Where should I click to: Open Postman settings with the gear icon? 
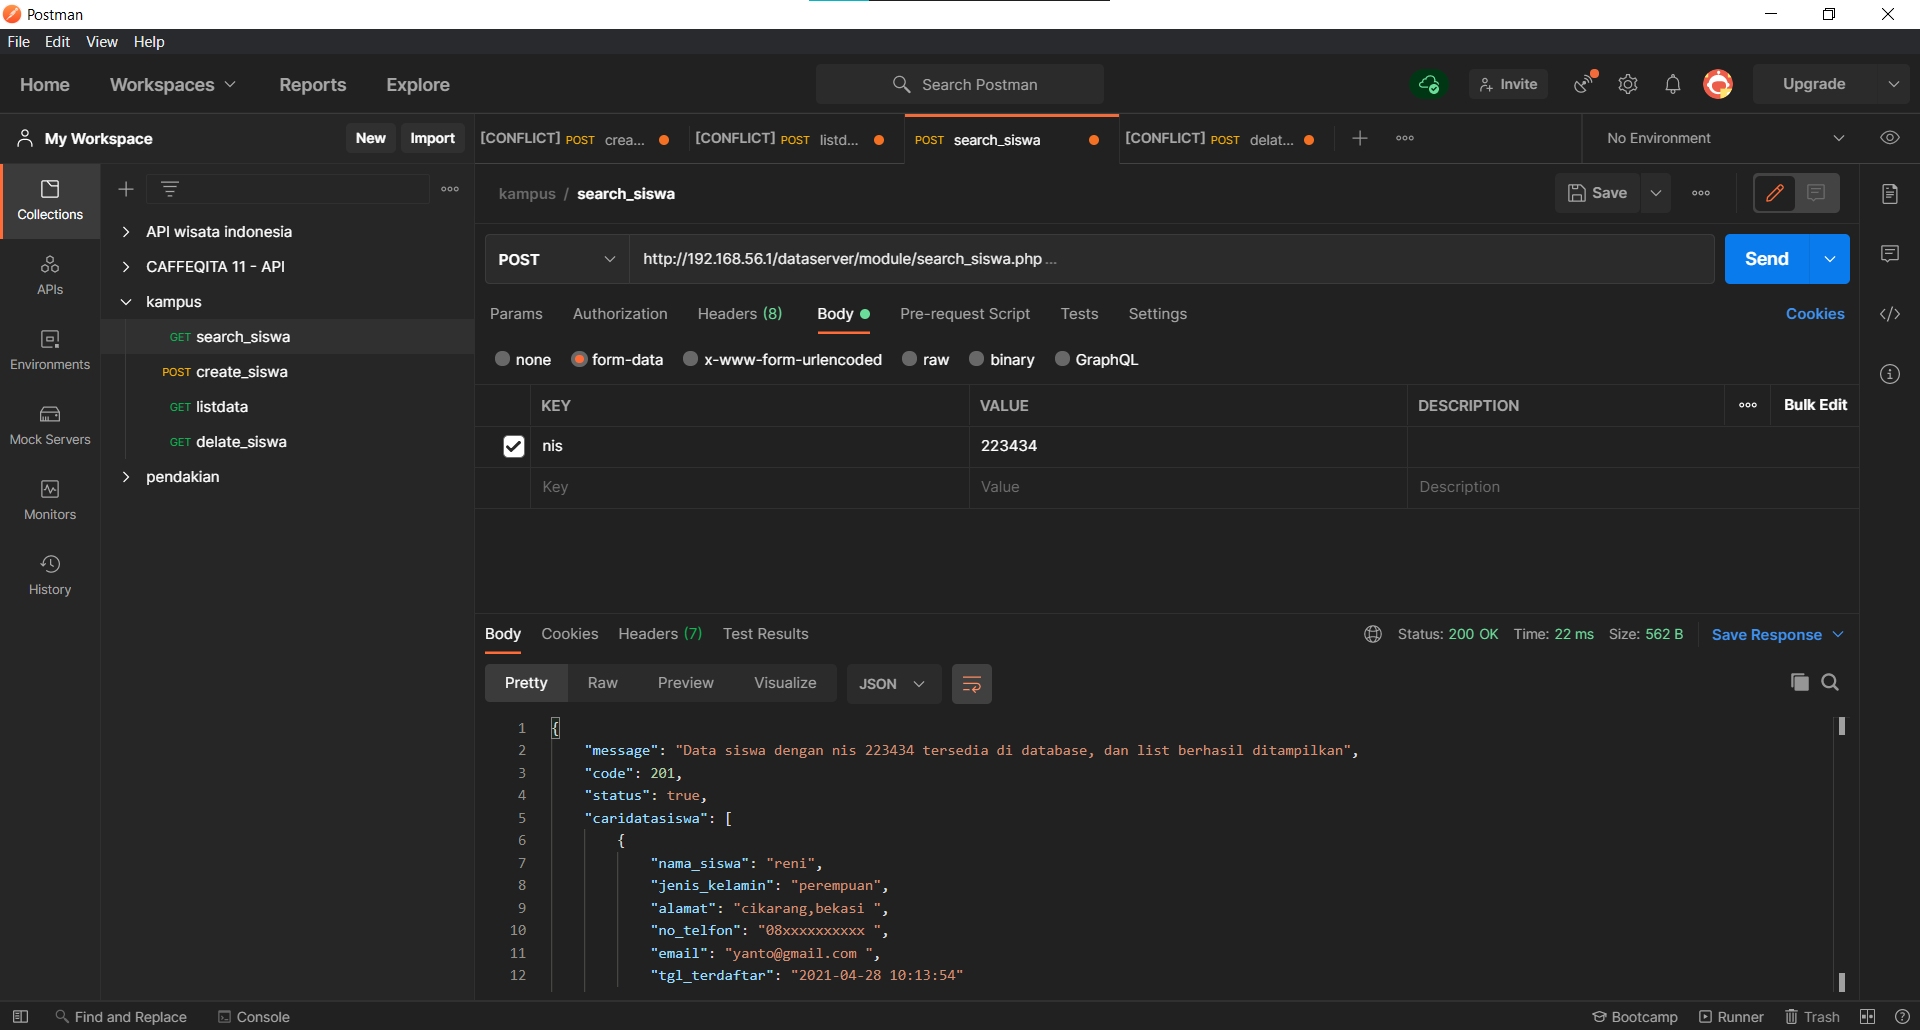[x=1628, y=84]
